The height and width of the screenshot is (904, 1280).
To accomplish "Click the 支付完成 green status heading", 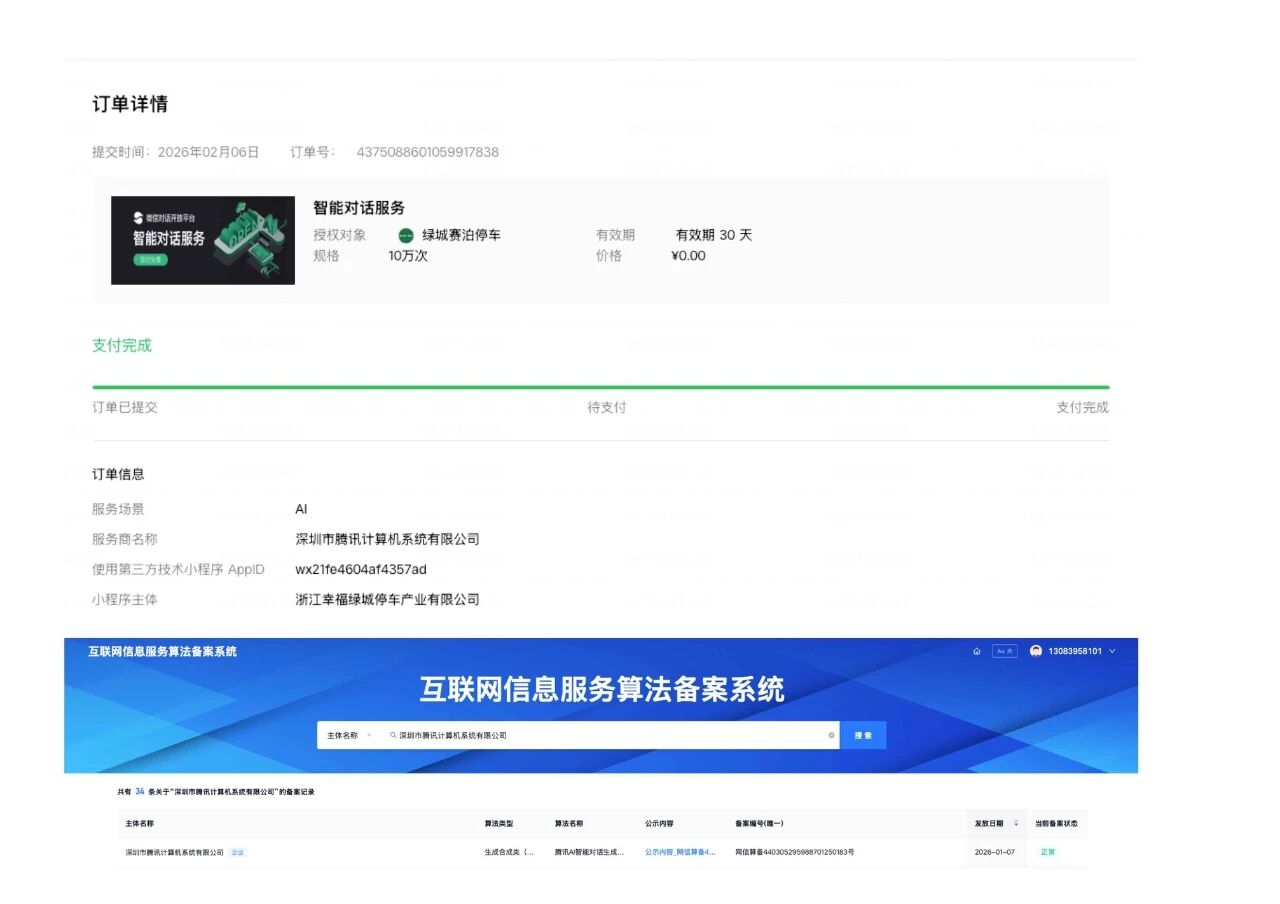I will (122, 345).
